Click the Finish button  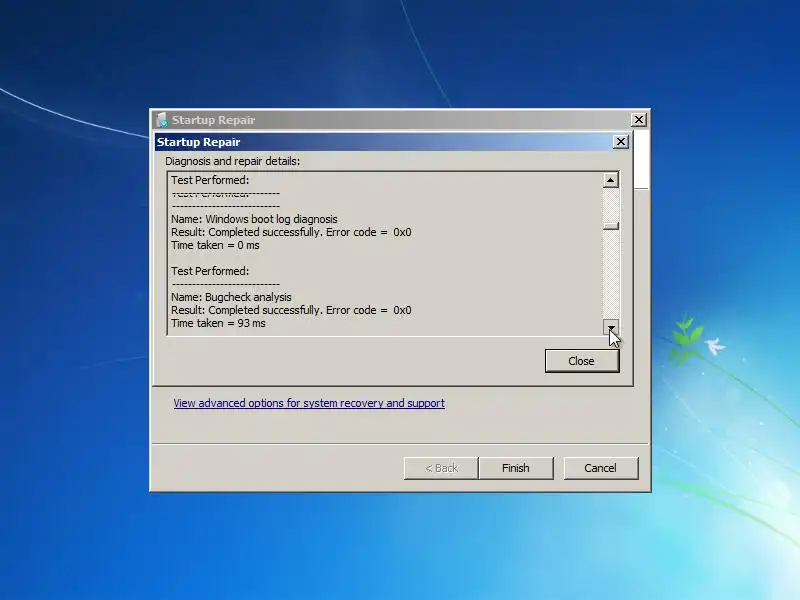(x=515, y=468)
